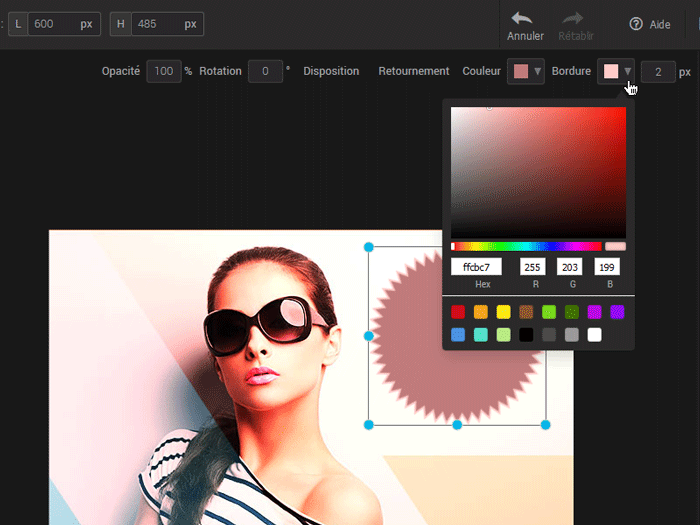Click the Hex color value field
The width and height of the screenshot is (700, 525).
(x=476, y=267)
